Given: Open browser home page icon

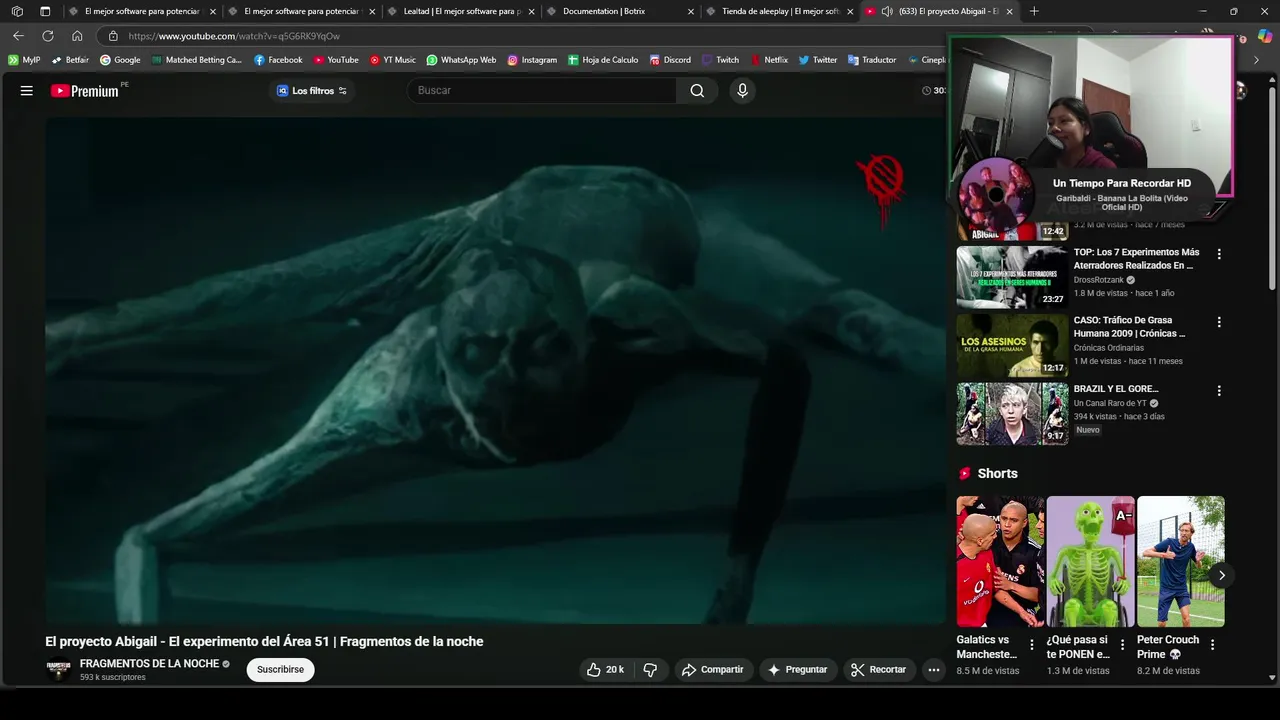Looking at the screenshot, I should coord(77,36).
